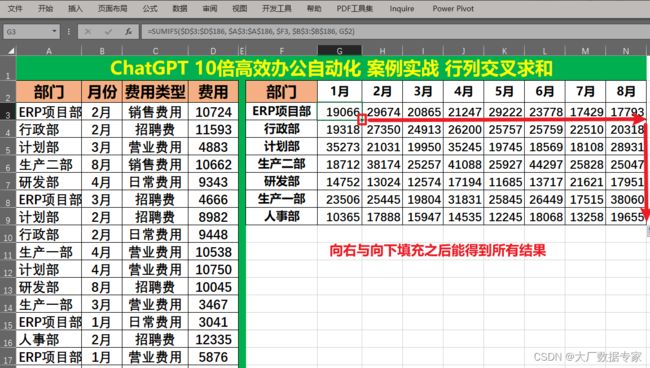This screenshot has width=650, height=368.
Task: Open Insert Function fx icon
Action: (129, 31)
